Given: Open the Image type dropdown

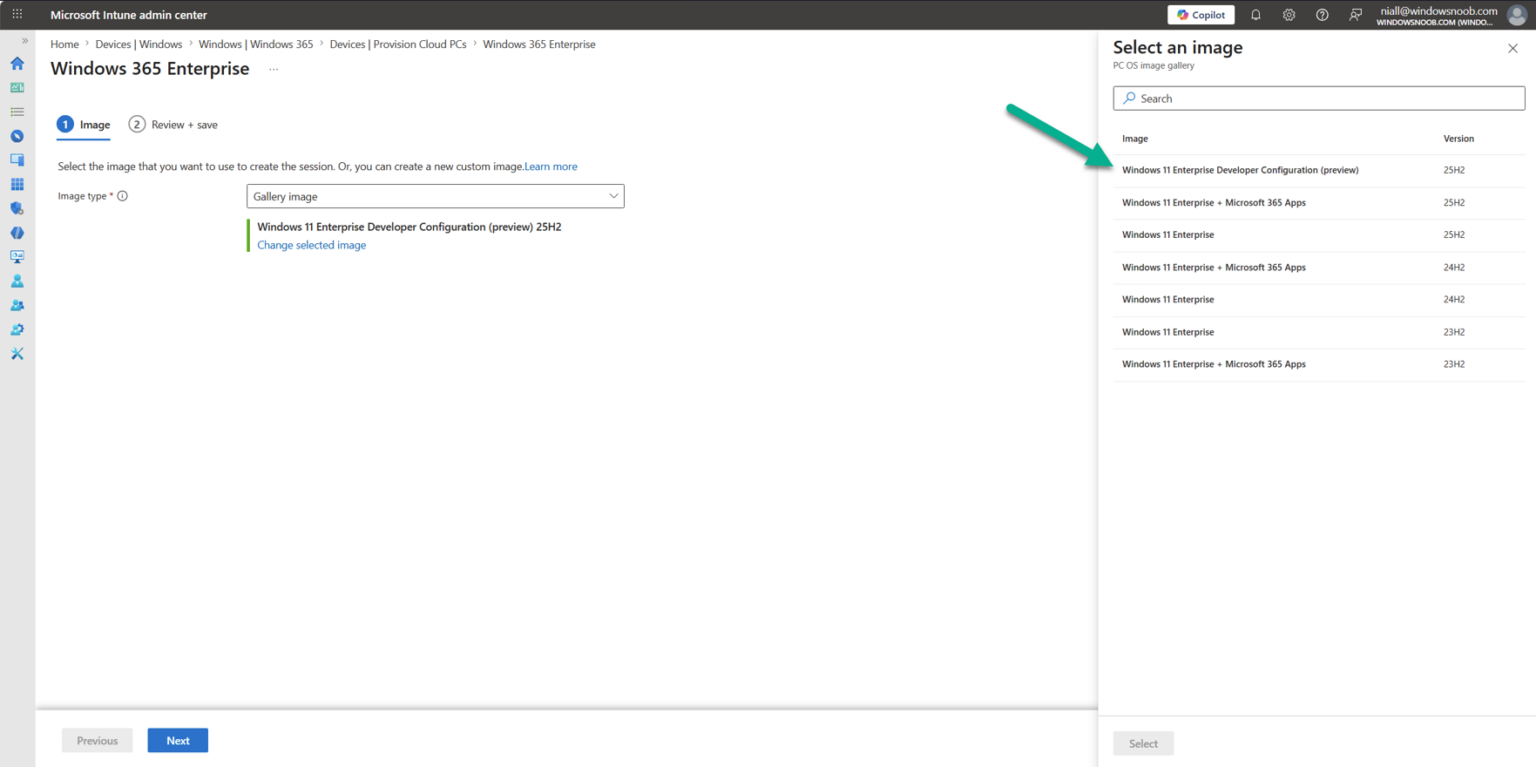Looking at the screenshot, I should click(x=435, y=196).
